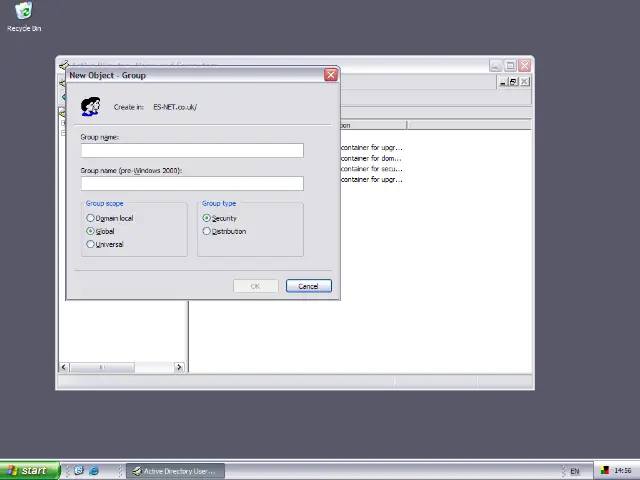Click the 'container for dom...' list row
Screen dimensions: 640x480
tap(371, 158)
